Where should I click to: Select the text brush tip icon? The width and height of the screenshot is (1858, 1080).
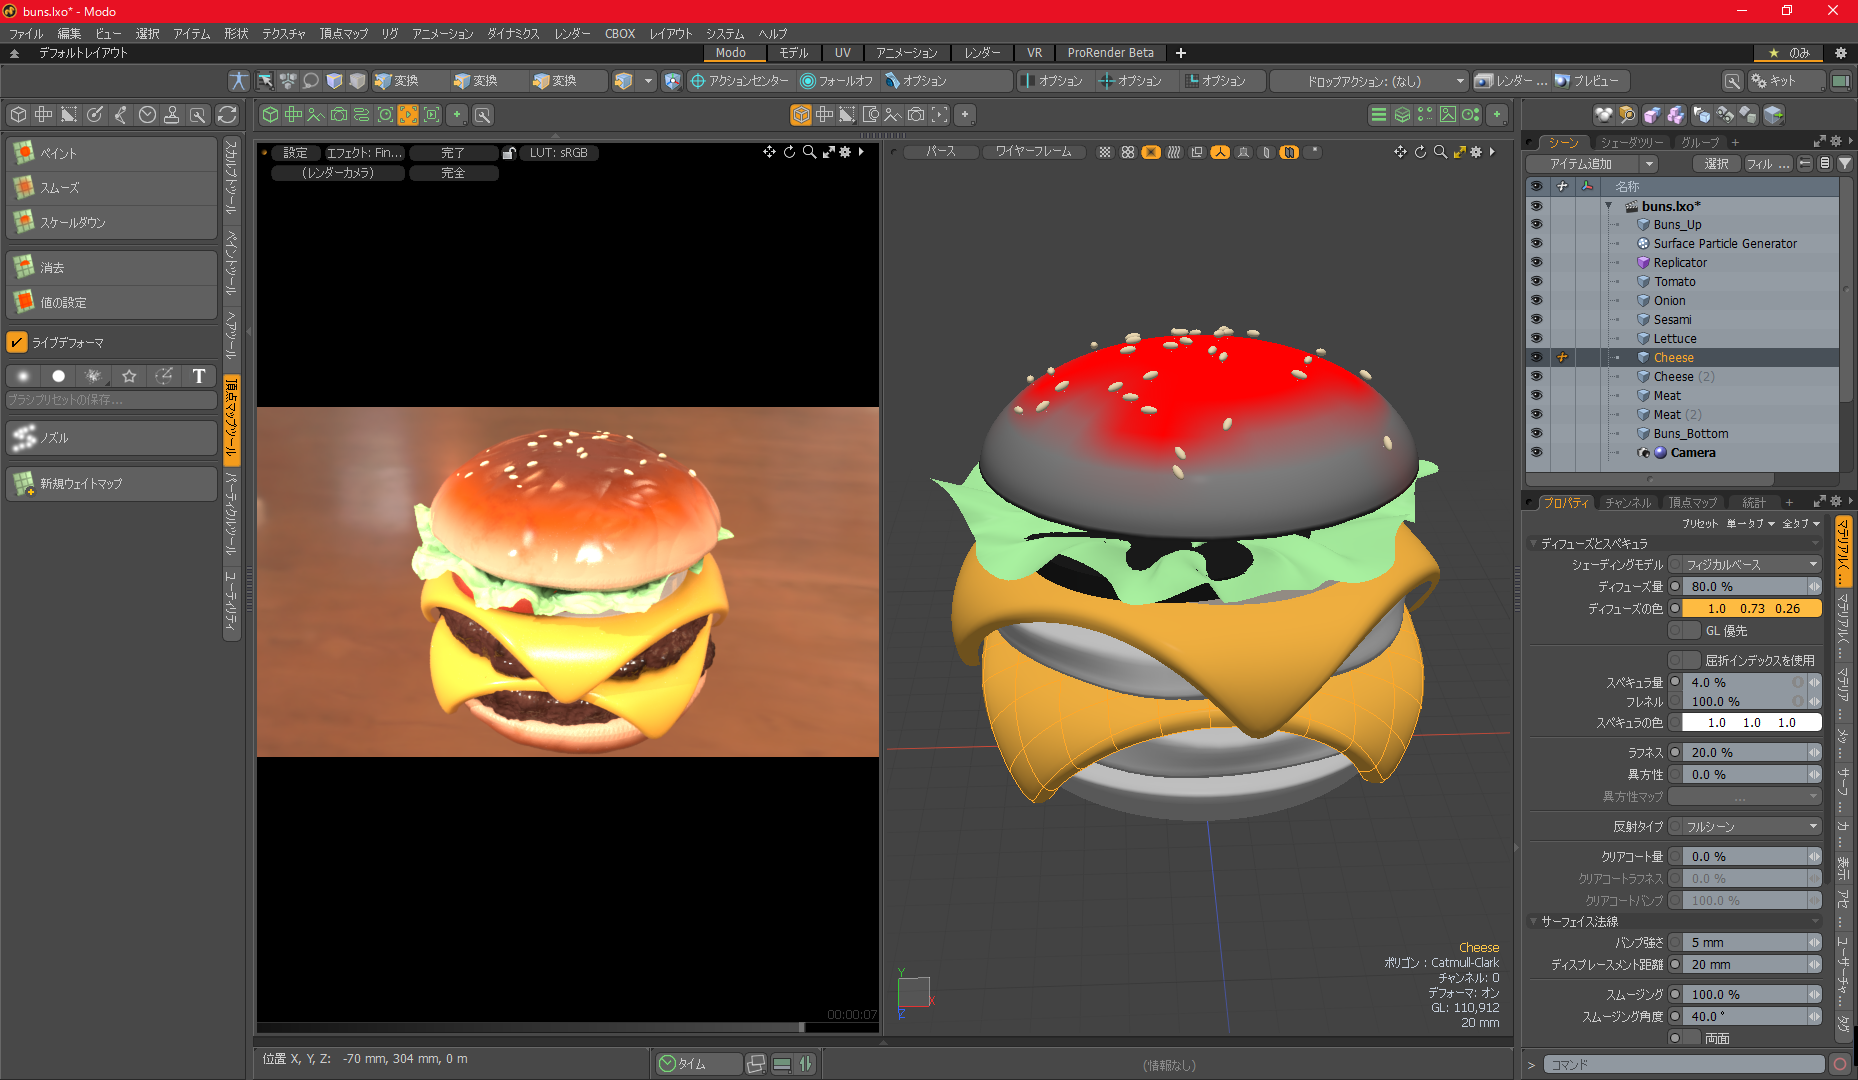(199, 376)
